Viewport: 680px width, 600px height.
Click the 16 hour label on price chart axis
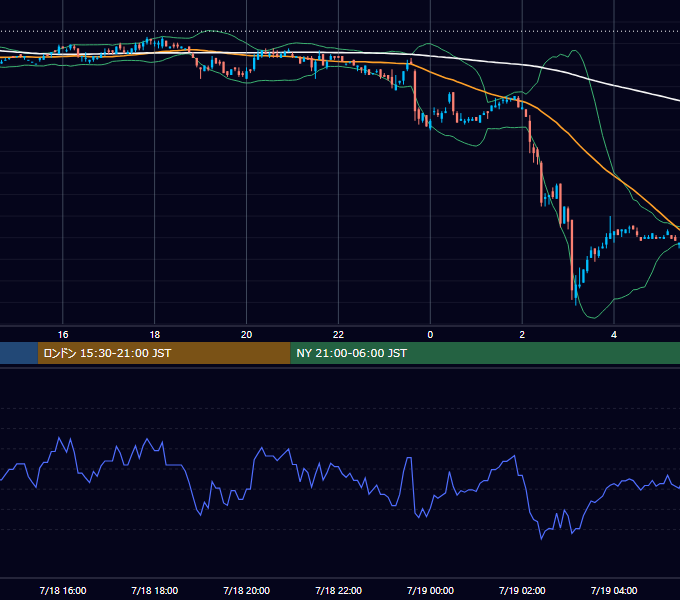(63, 335)
